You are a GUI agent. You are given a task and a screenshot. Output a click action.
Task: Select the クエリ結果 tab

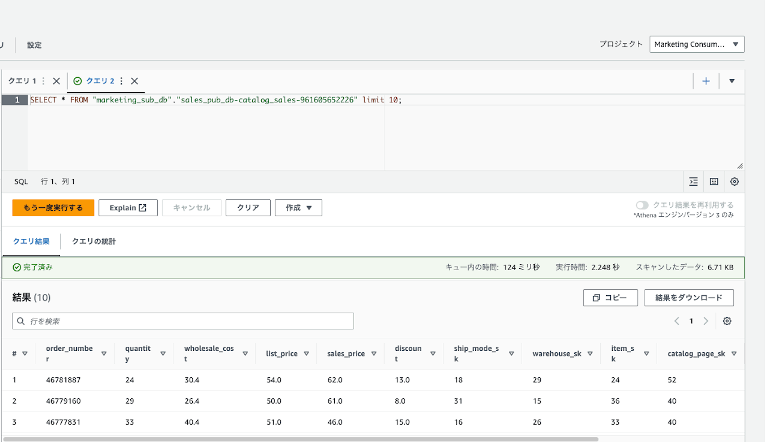pyautogui.click(x=31, y=241)
